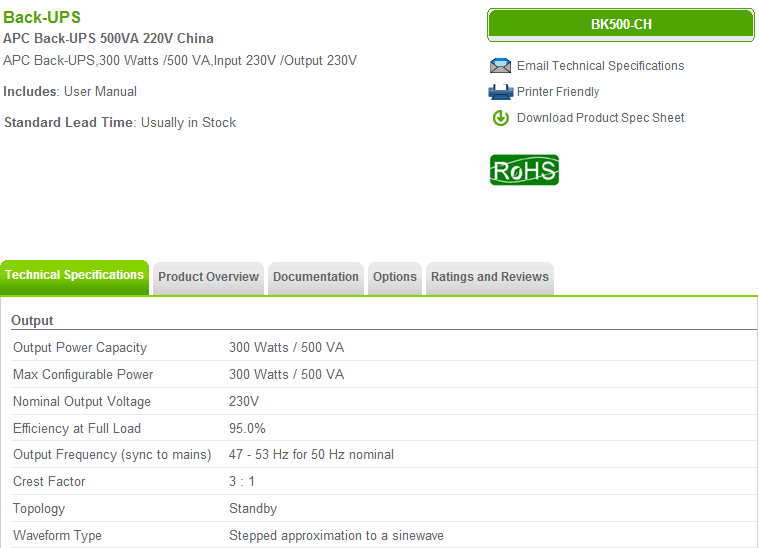Select the Standby topology value
Image resolution: width=759 pixels, height=548 pixels.
[x=253, y=509]
